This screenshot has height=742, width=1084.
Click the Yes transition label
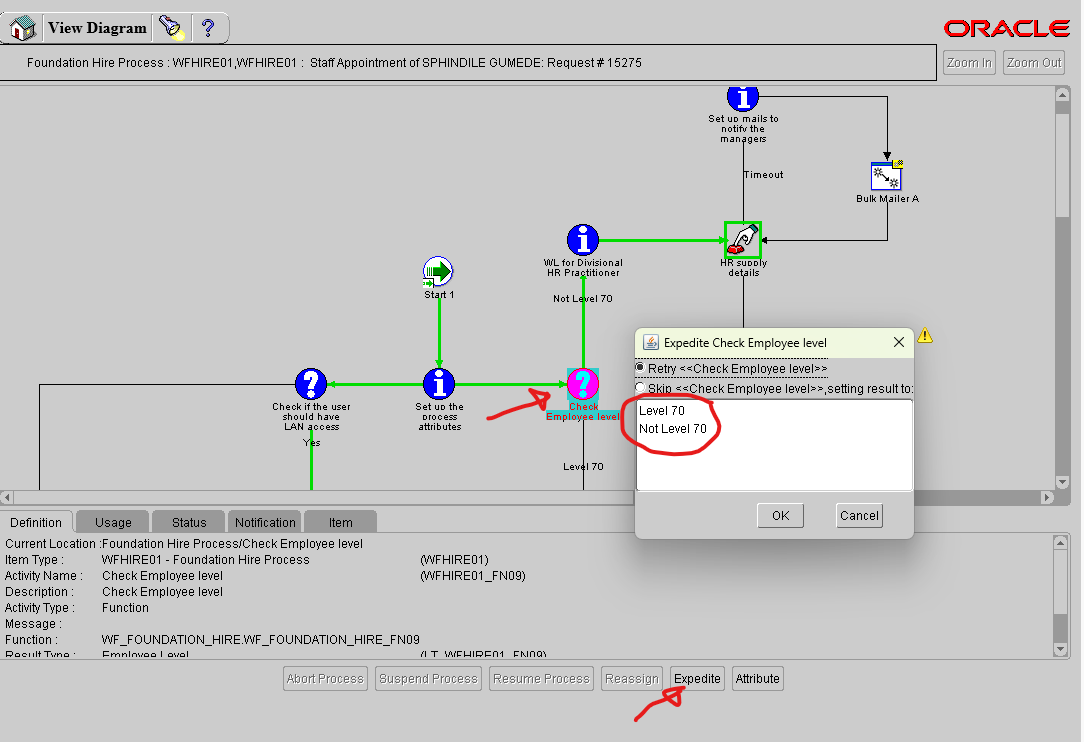(x=312, y=443)
